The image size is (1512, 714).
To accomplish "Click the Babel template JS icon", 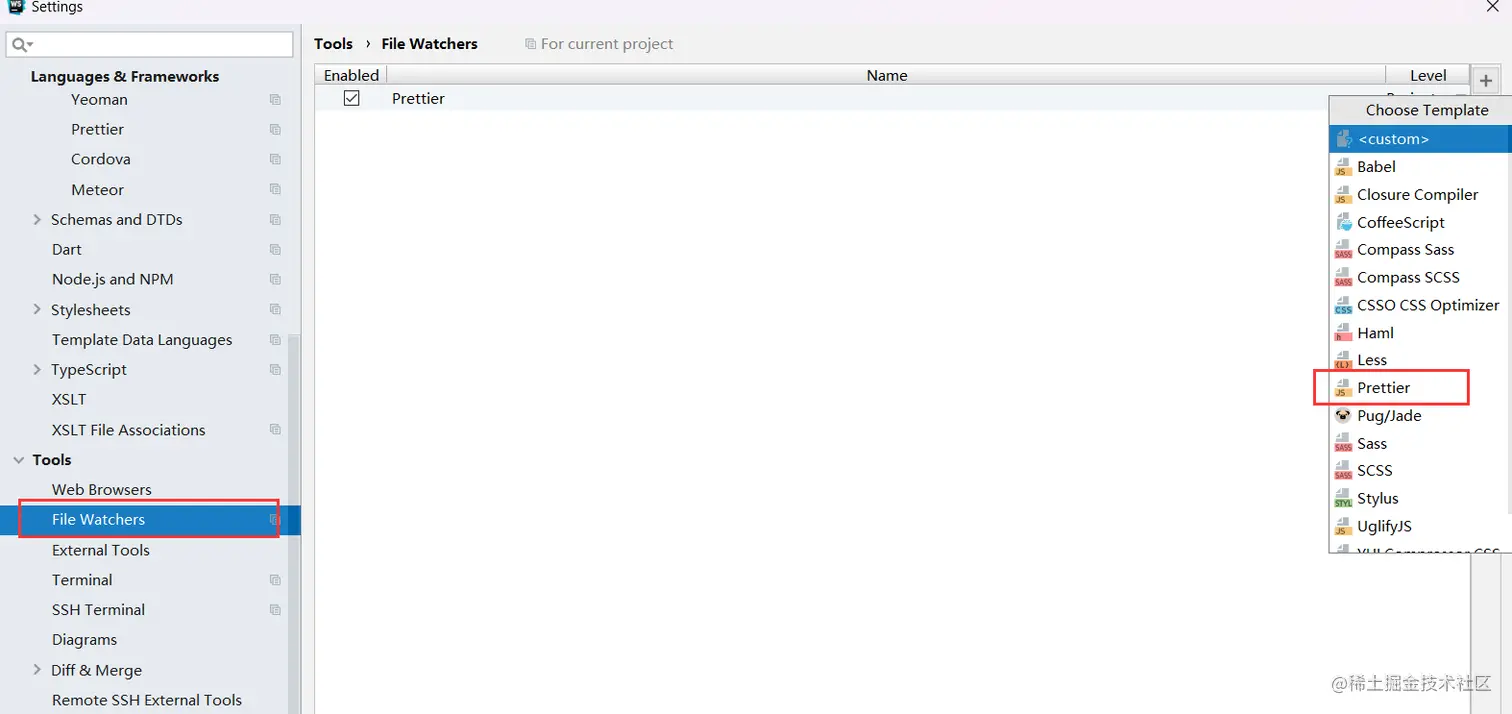I will coord(1344,167).
